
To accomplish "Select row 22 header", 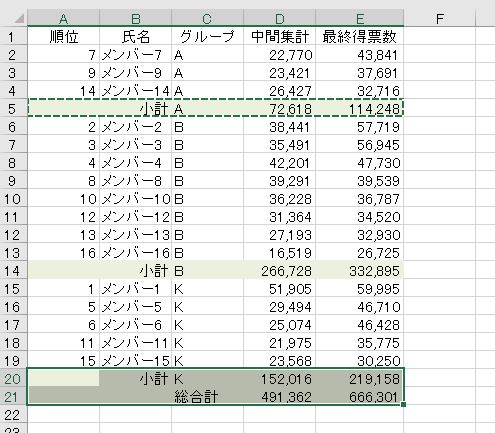I will point(13,415).
